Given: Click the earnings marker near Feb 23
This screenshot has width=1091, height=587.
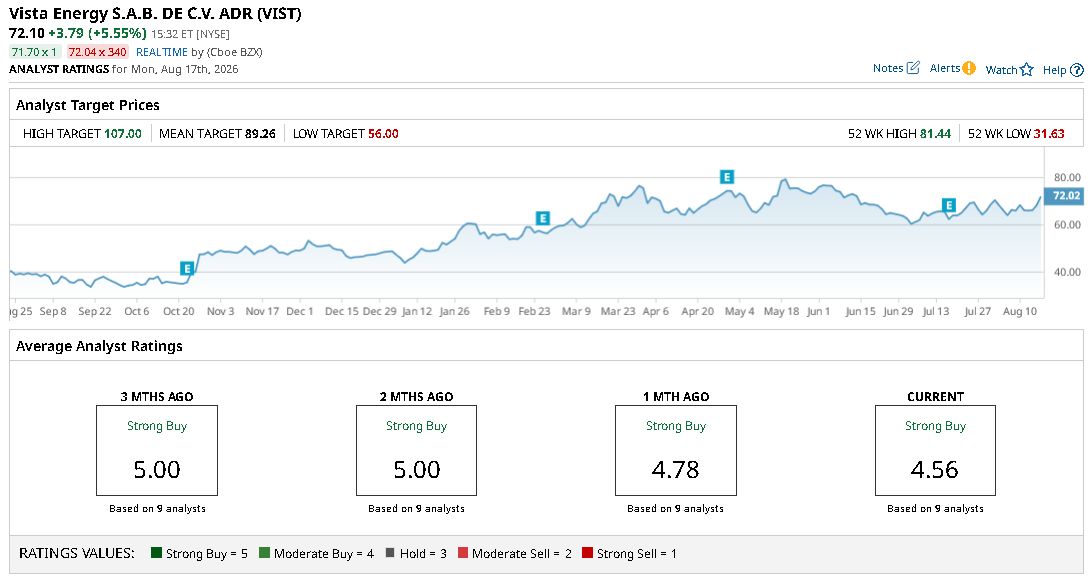Looking at the screenshot, I should pos(543,218).
